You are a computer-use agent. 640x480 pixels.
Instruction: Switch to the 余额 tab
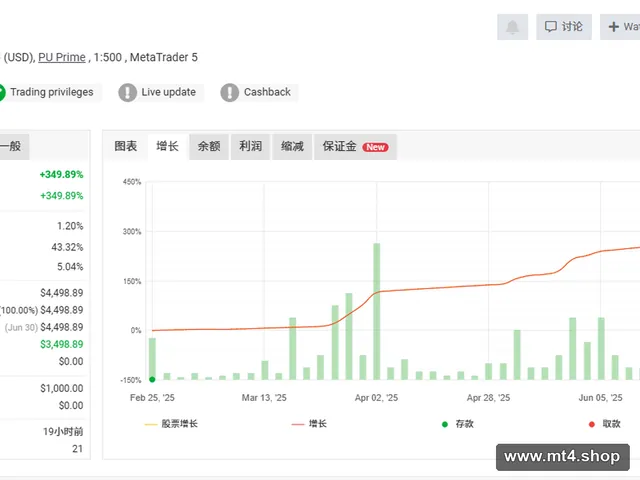coord(209,146)
